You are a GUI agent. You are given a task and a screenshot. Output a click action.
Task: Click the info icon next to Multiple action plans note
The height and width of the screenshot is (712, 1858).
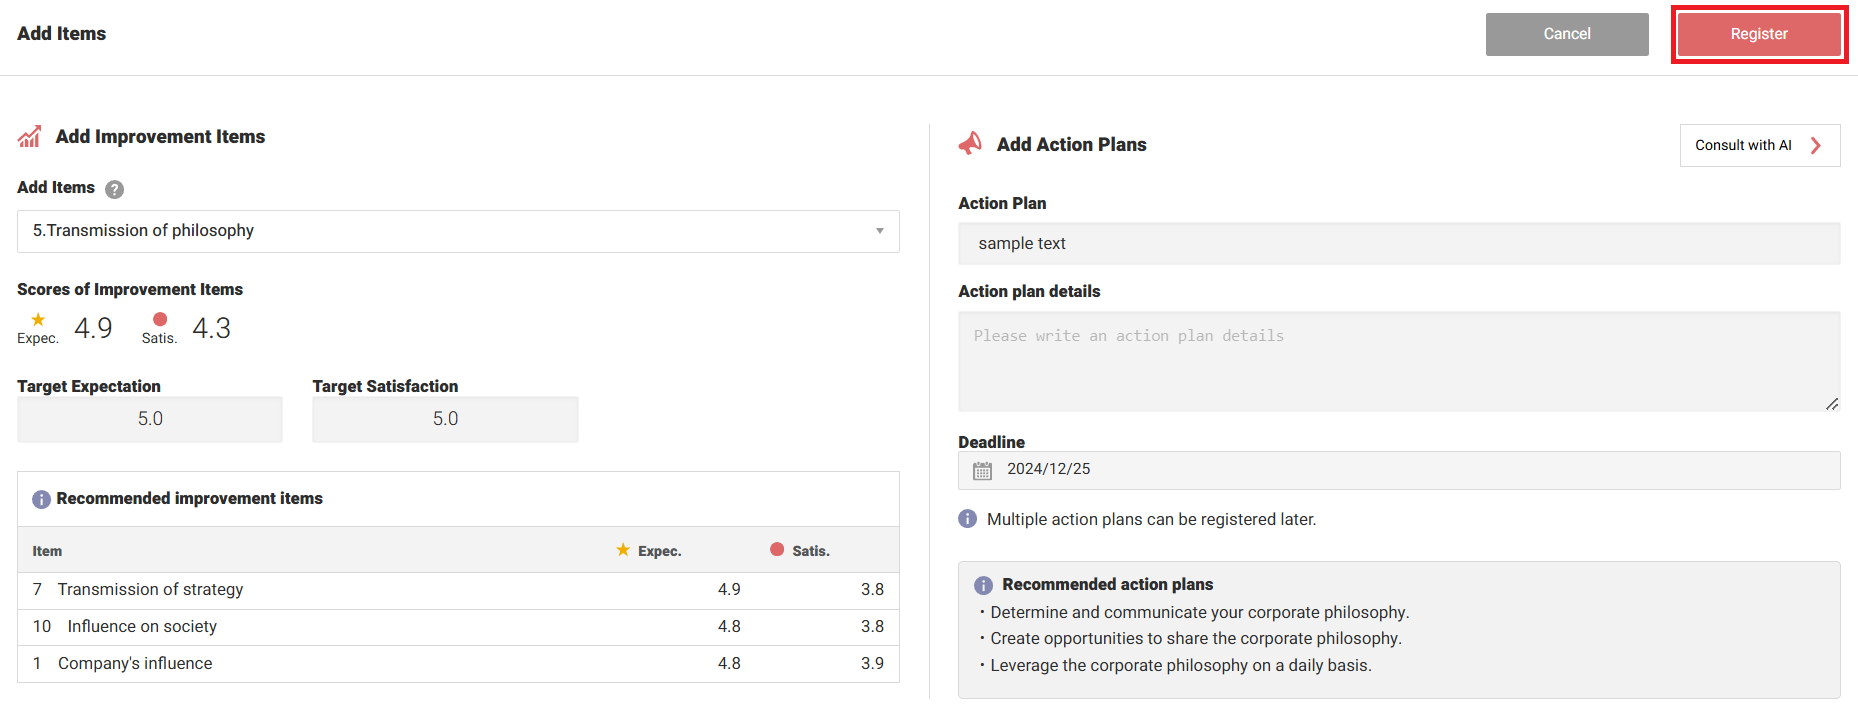coord(968,519)
